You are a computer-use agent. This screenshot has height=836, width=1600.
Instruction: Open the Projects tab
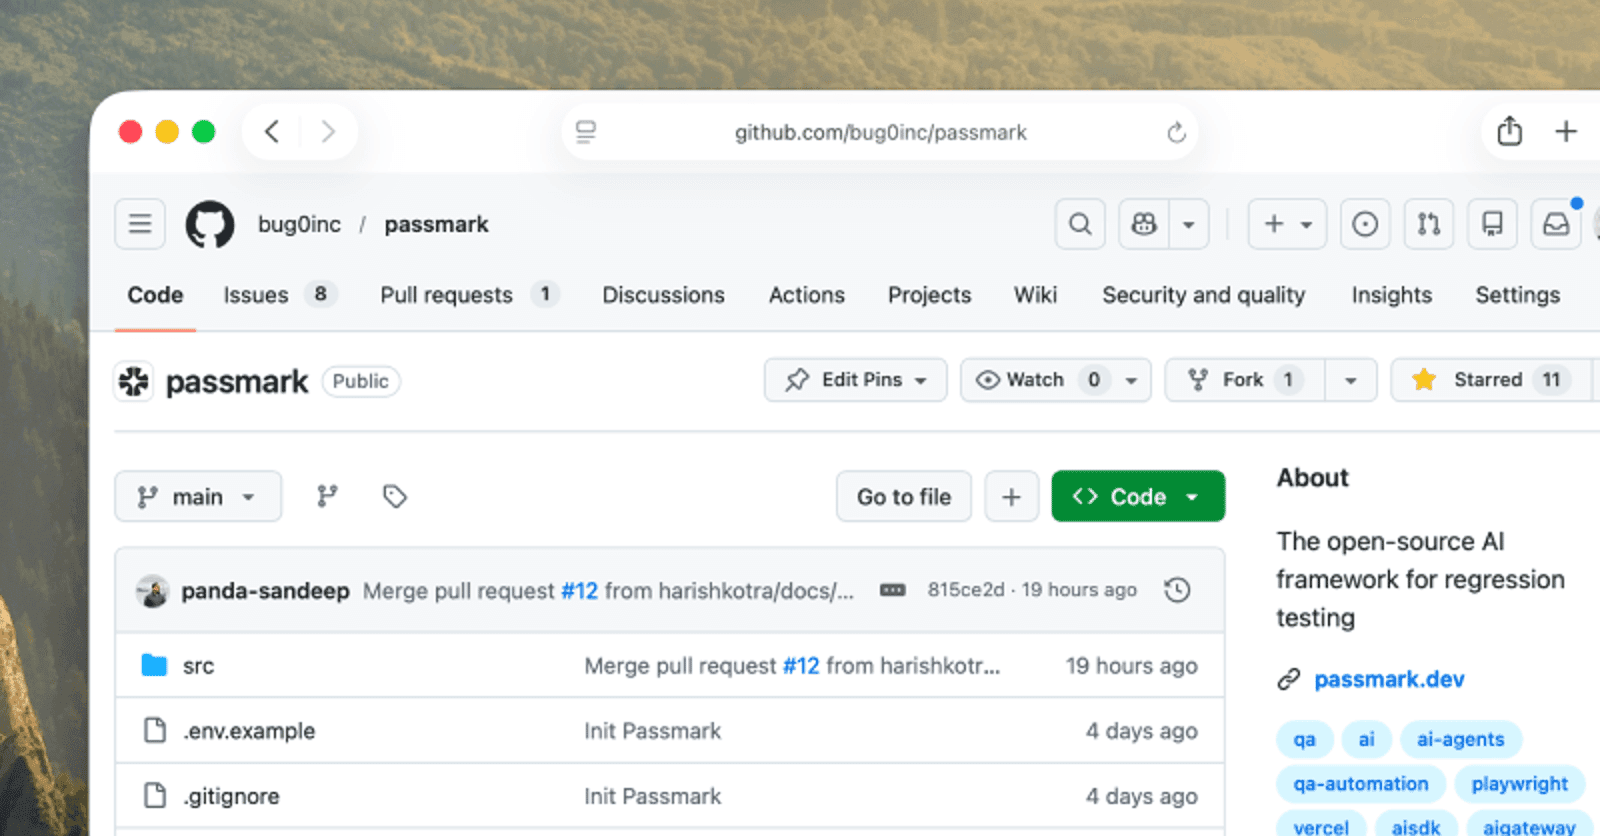[x=929, y=295]
